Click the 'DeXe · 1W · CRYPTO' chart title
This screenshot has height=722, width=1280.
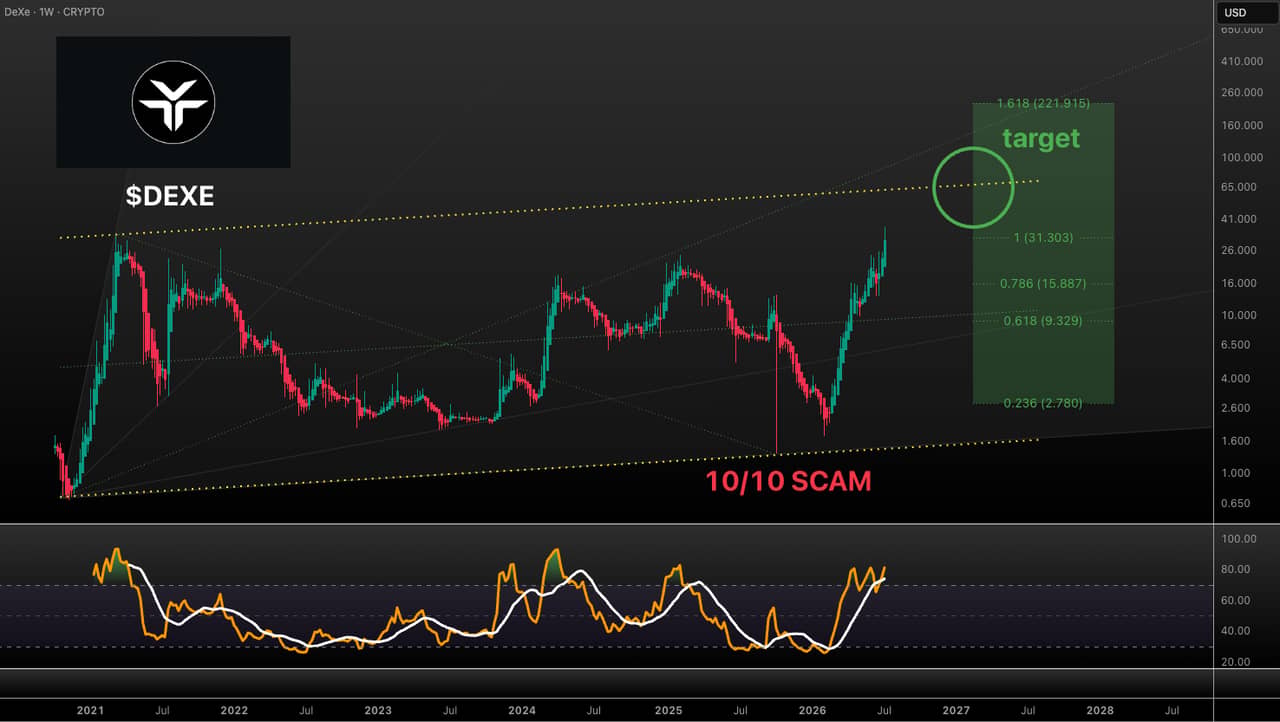(53, 12)
